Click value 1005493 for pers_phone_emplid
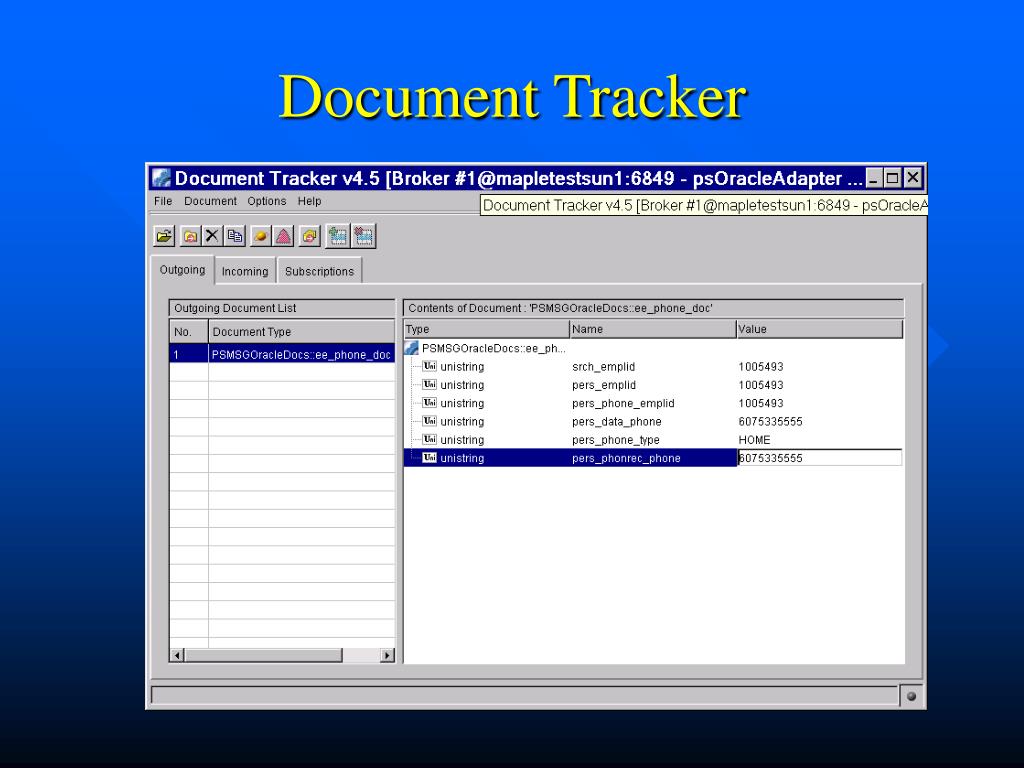 pyautogui.click(x=761, y=404)
